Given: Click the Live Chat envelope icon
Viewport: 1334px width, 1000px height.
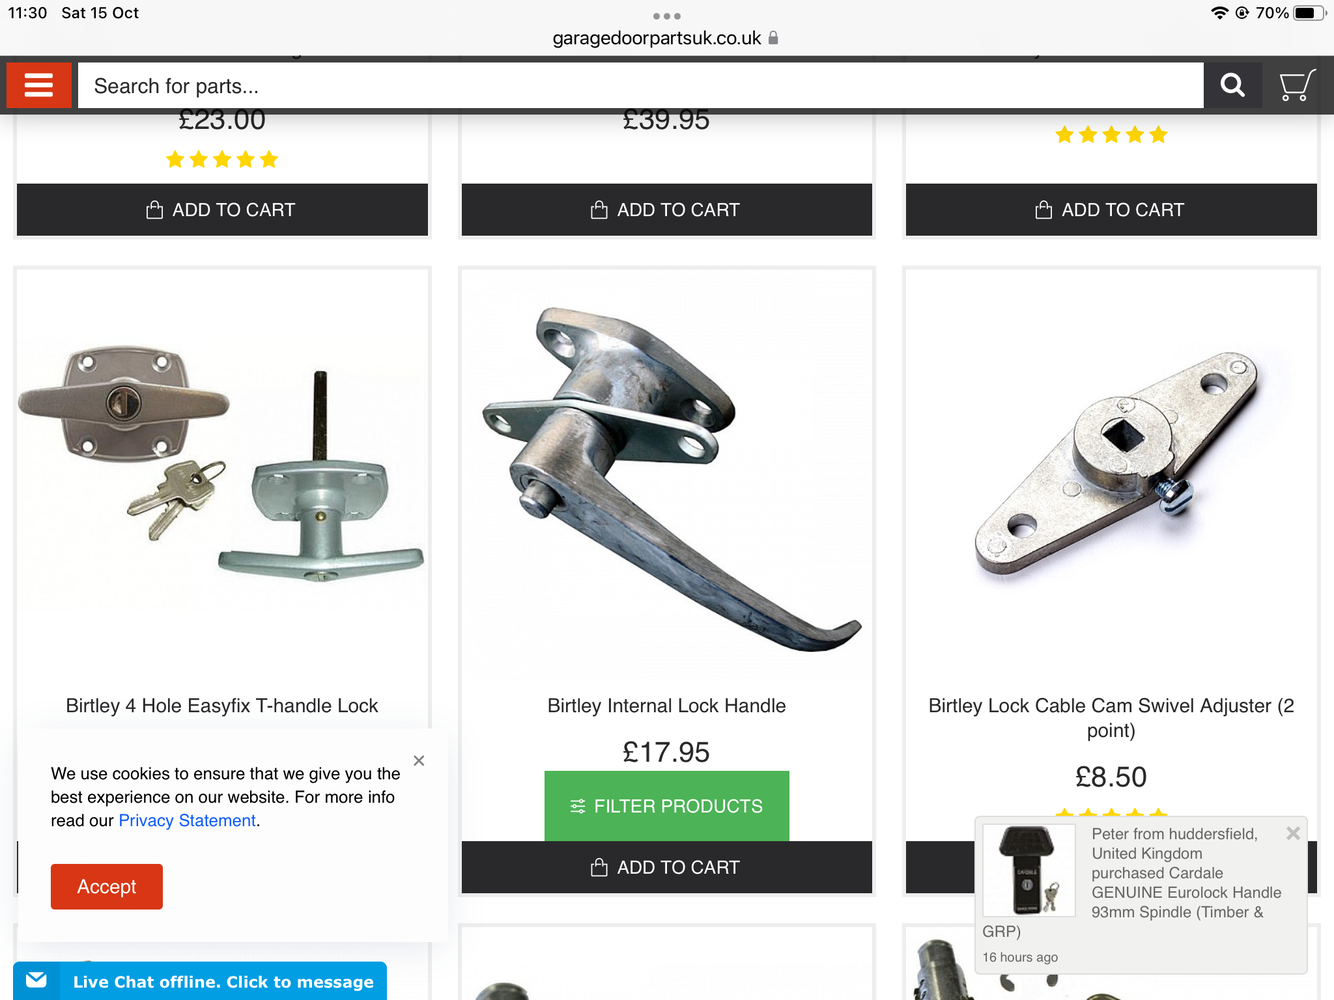Looking at the screenshot, I should (x=37, y=980).
